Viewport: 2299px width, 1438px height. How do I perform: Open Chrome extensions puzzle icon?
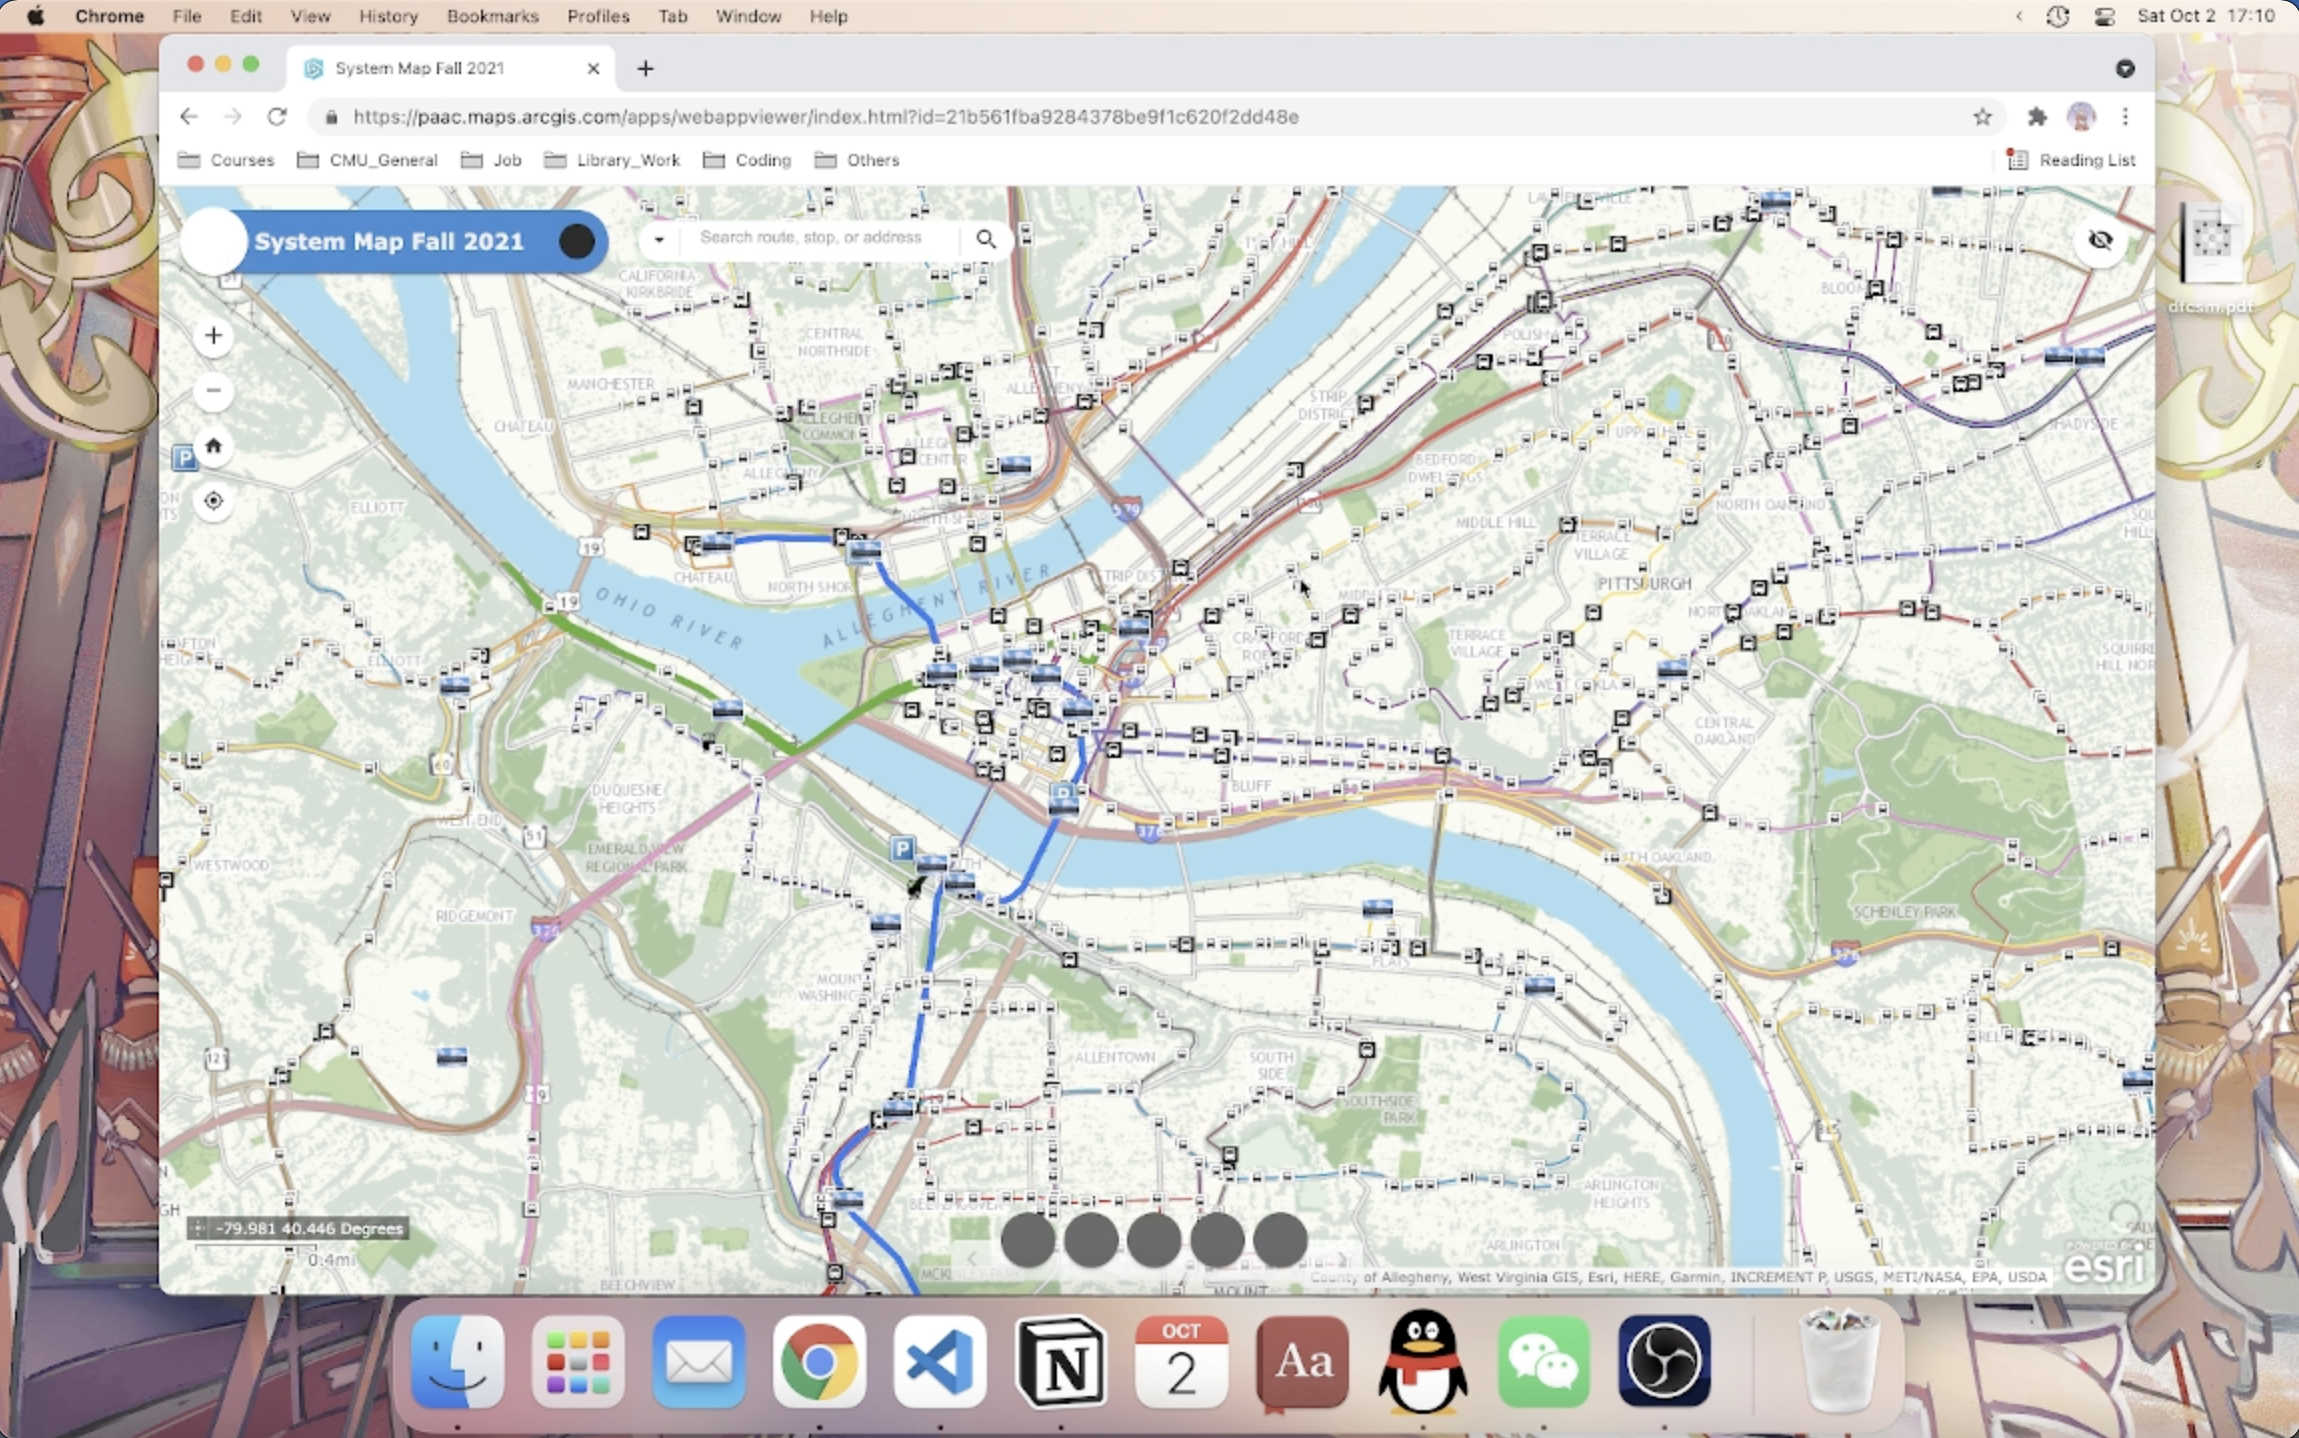(2036, 117)
